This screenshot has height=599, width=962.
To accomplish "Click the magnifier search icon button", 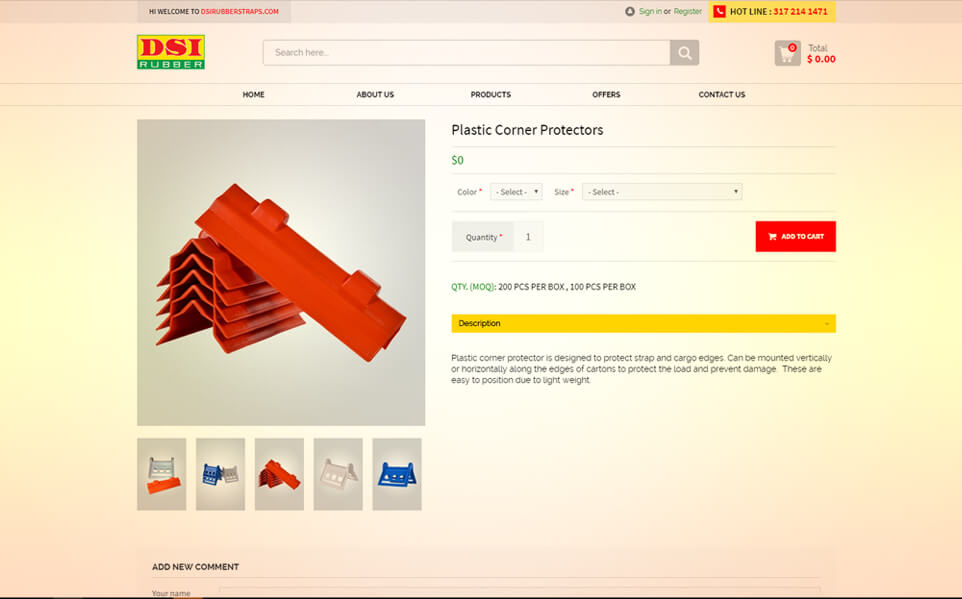I will (685, 53).
